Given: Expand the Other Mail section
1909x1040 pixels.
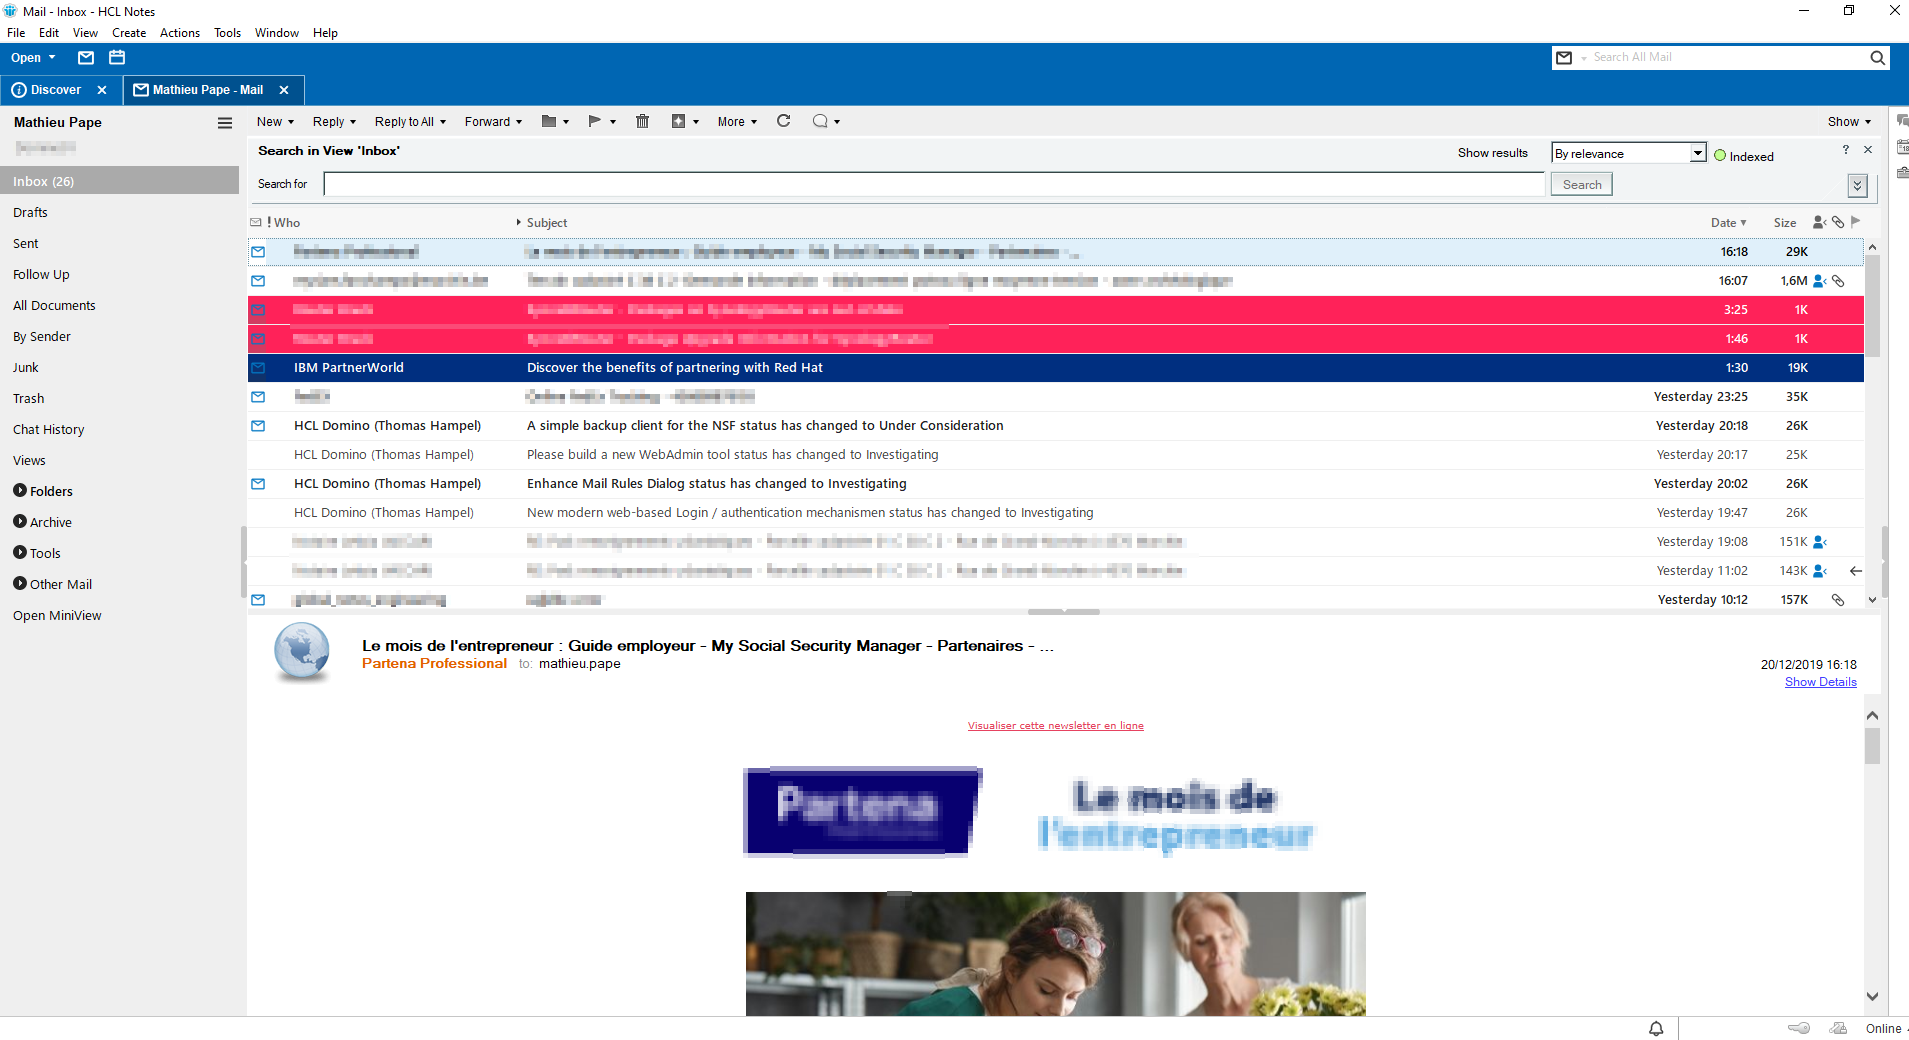Looking at the screenshot, I should pyautogui.click(x=20, y=583).
